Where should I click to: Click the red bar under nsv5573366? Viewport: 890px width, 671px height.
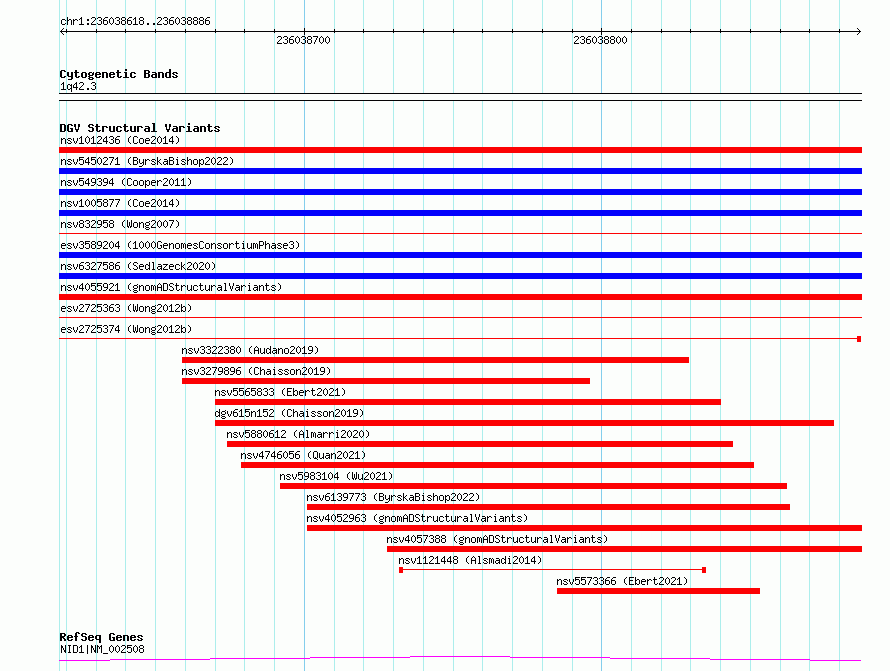coord(658,591)
